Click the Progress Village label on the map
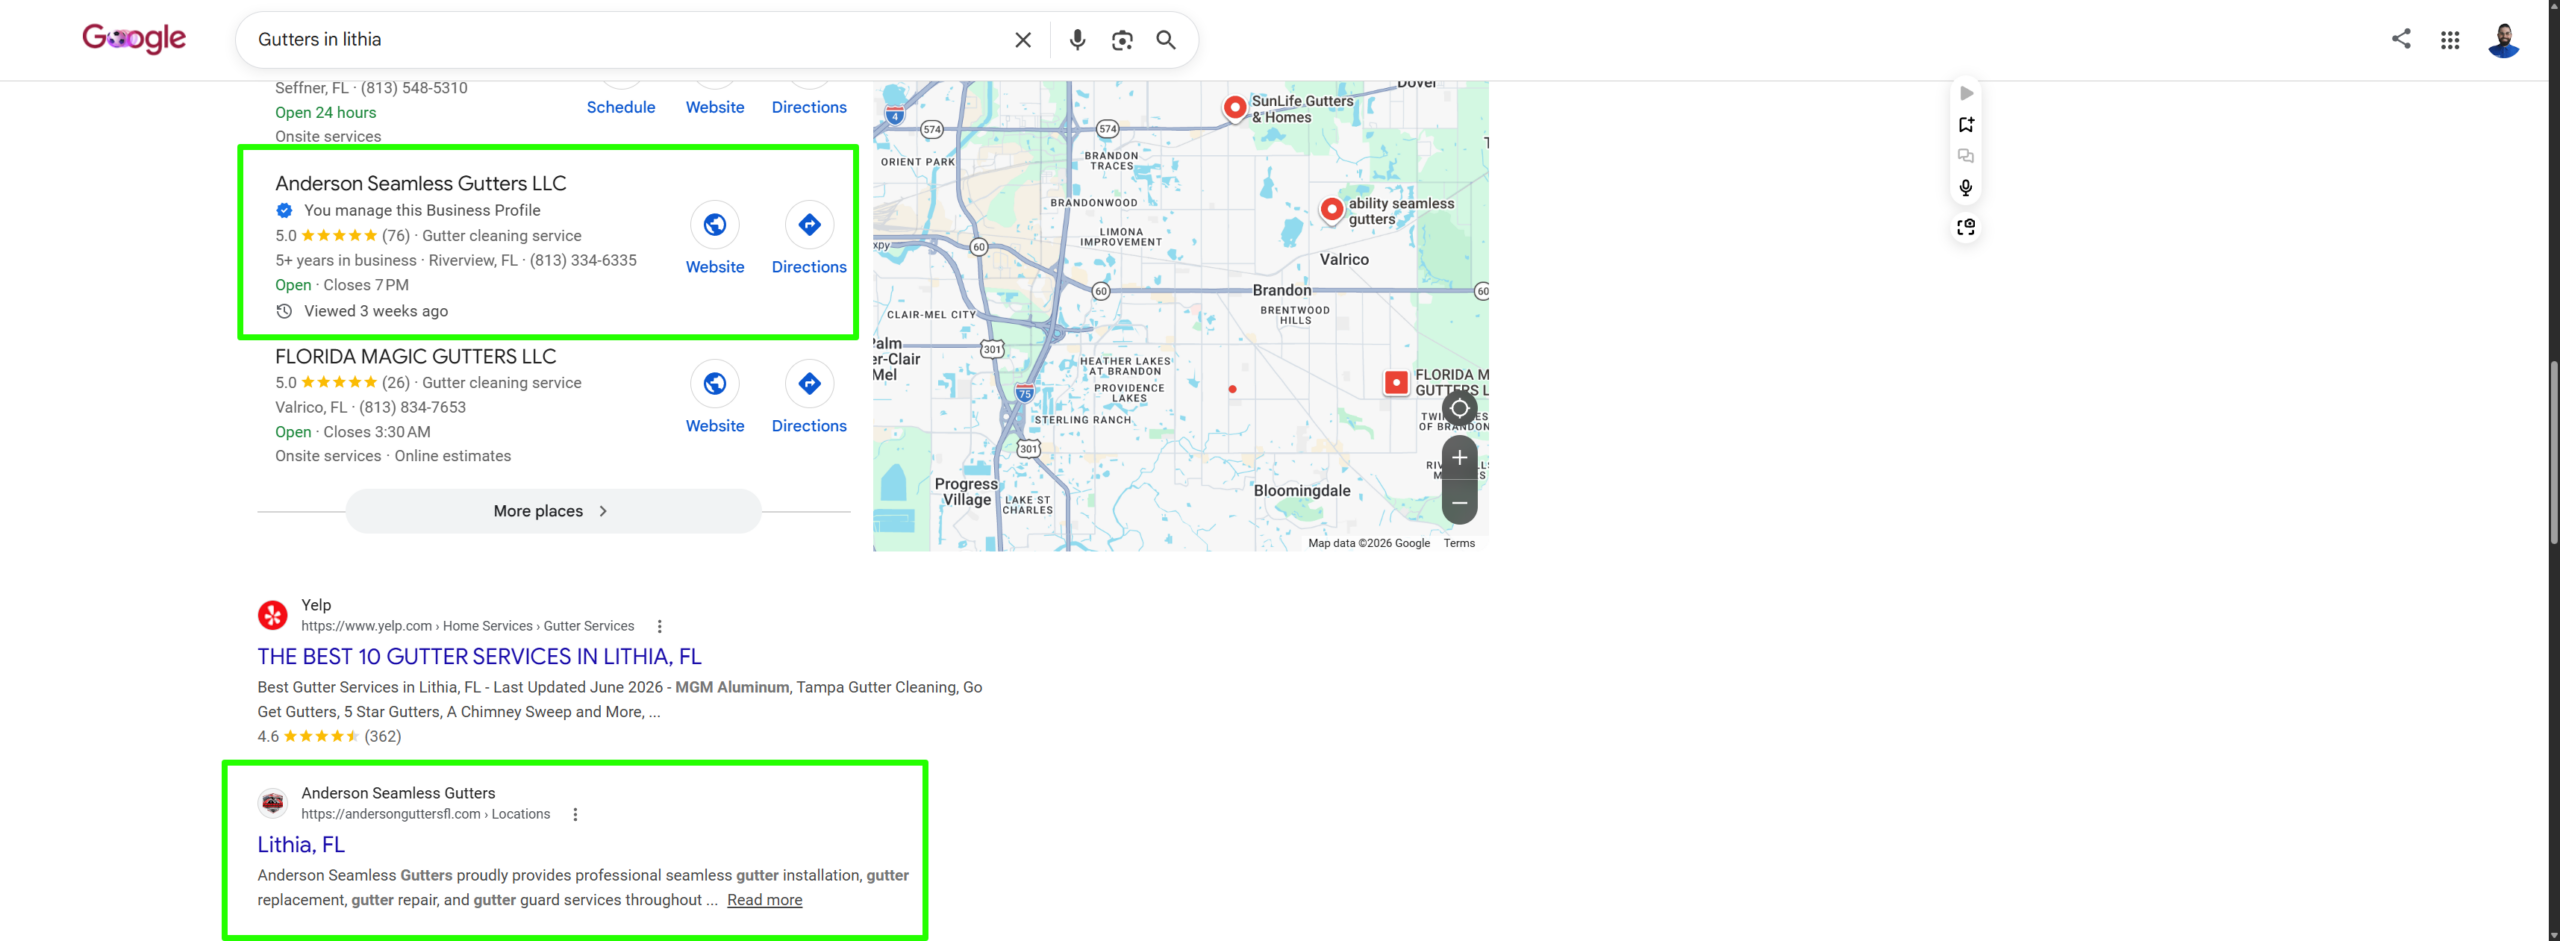 click(x=966, y=492)
